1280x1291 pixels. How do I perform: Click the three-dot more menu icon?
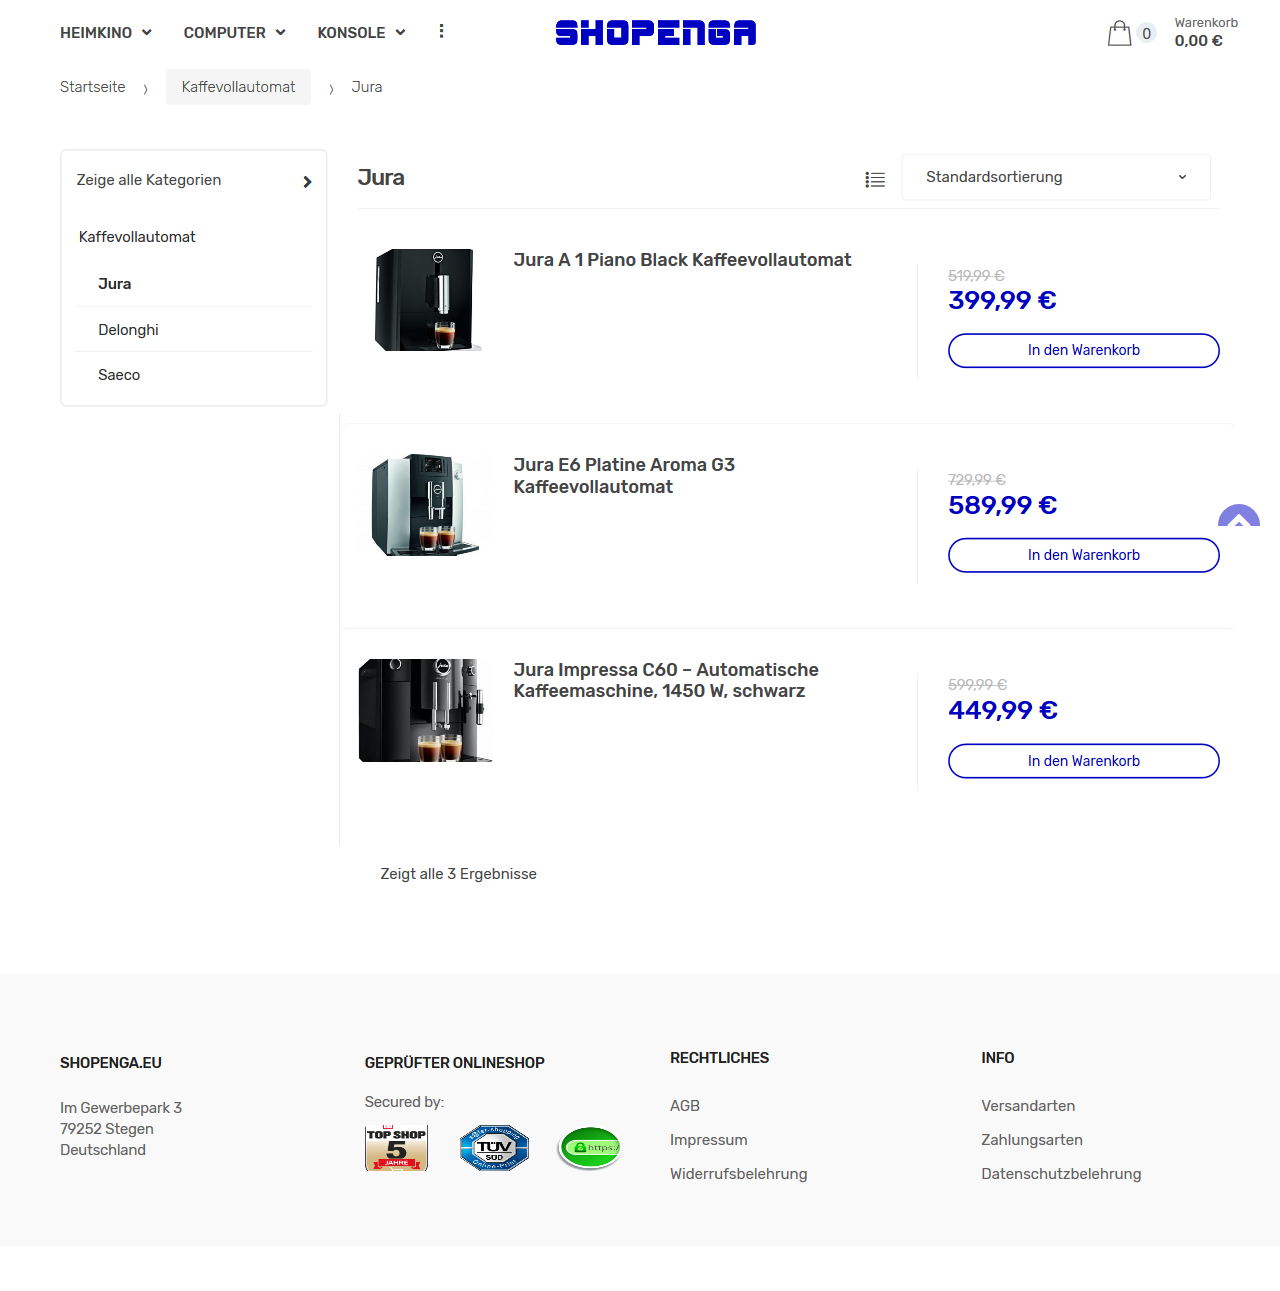point(441,31)
